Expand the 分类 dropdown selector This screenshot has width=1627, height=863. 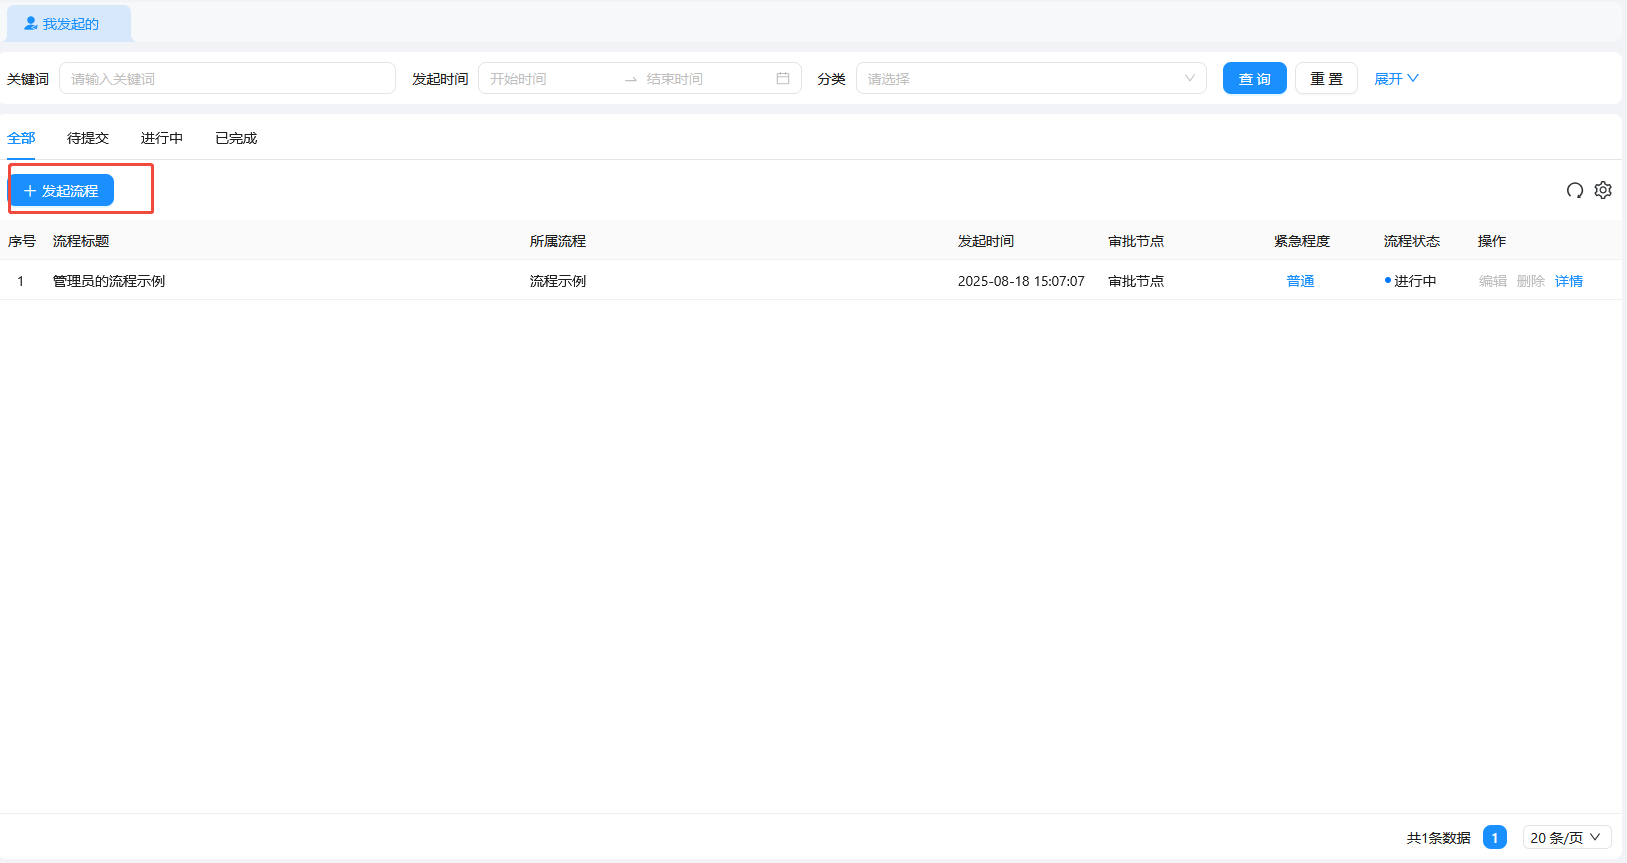[1030, 78]
